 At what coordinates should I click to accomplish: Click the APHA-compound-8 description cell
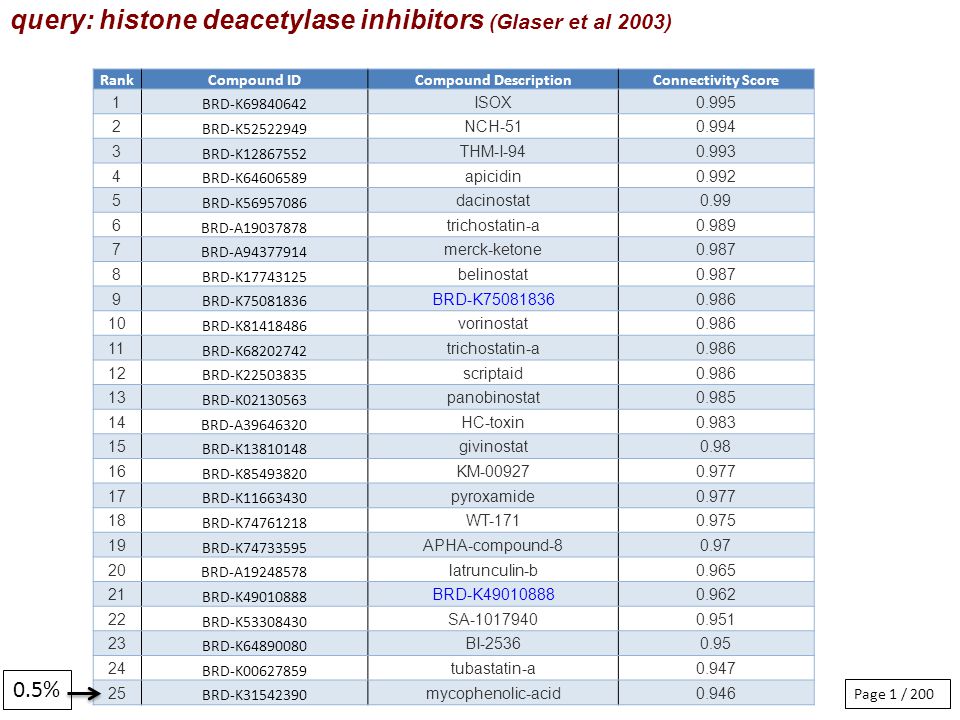493,545
